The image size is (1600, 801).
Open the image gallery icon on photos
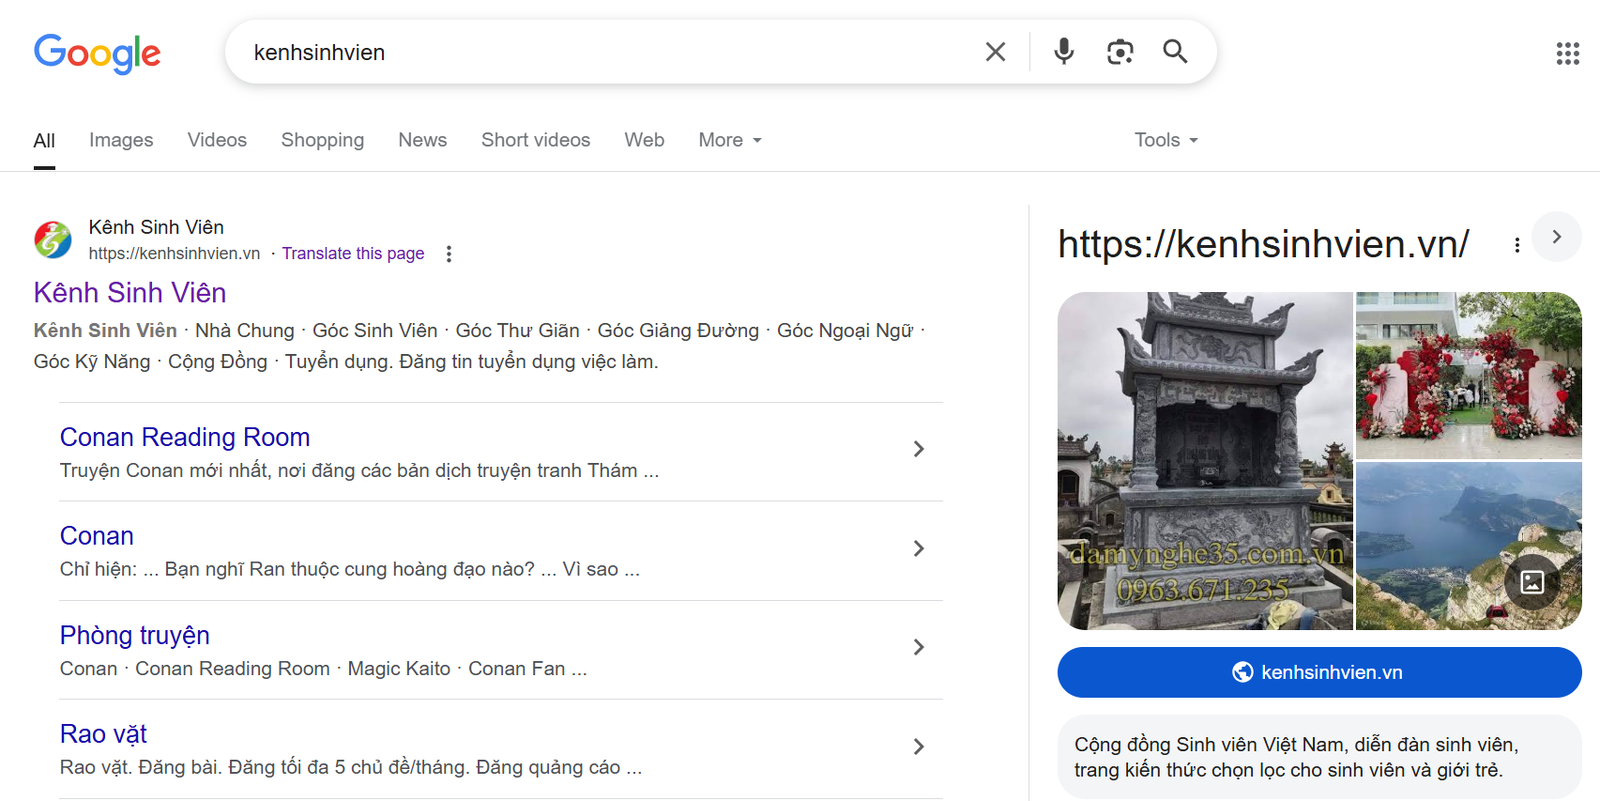point(1532,582)
